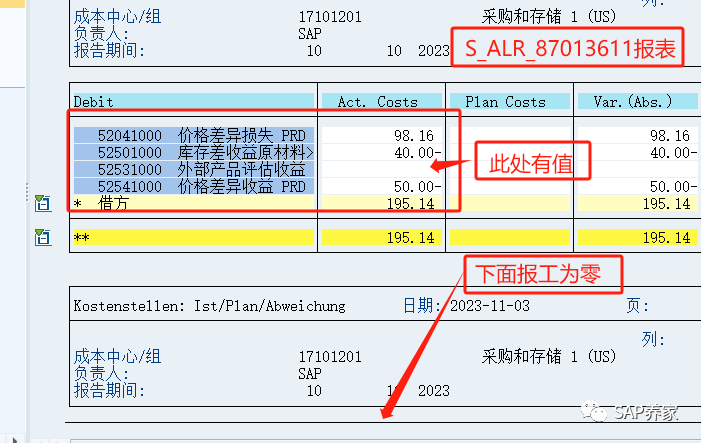Select row 52531000 外部产品评估收益
Screen dimensions: 701x443
tap(194, 169)
